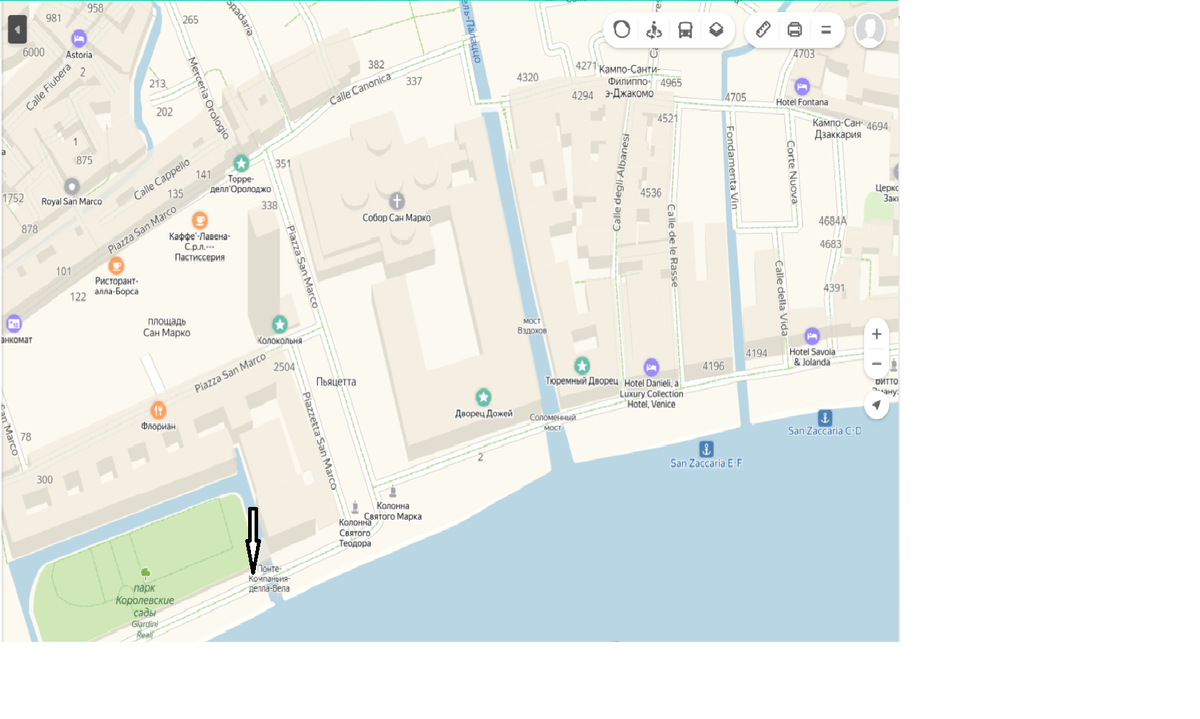Click the Fondamenta Vin street label
The width and height of the screenshot is (1200, 719).
731,166
